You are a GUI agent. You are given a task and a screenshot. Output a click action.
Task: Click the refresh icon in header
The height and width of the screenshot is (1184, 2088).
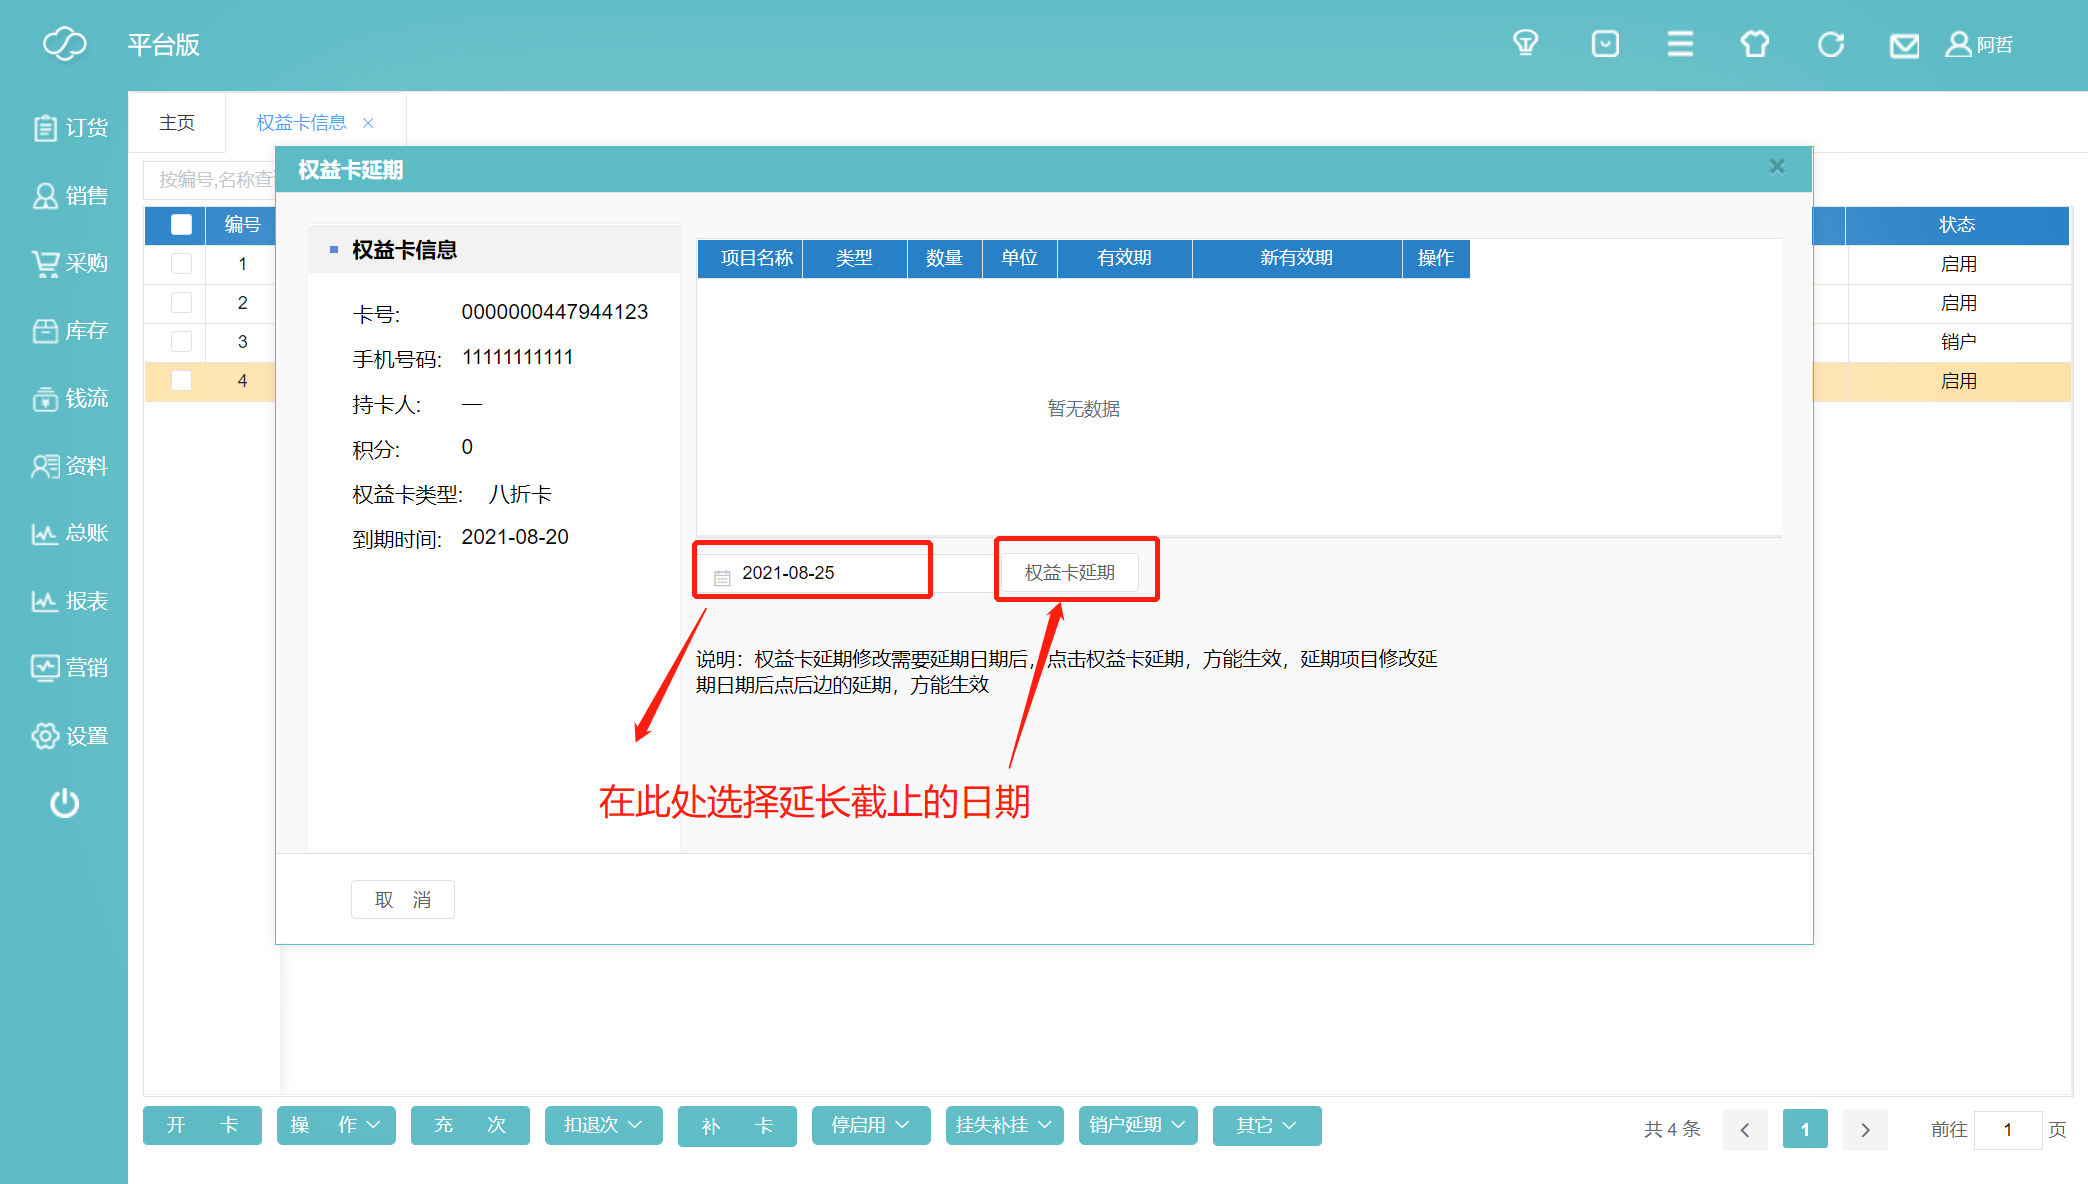(x=1830, y=44)
